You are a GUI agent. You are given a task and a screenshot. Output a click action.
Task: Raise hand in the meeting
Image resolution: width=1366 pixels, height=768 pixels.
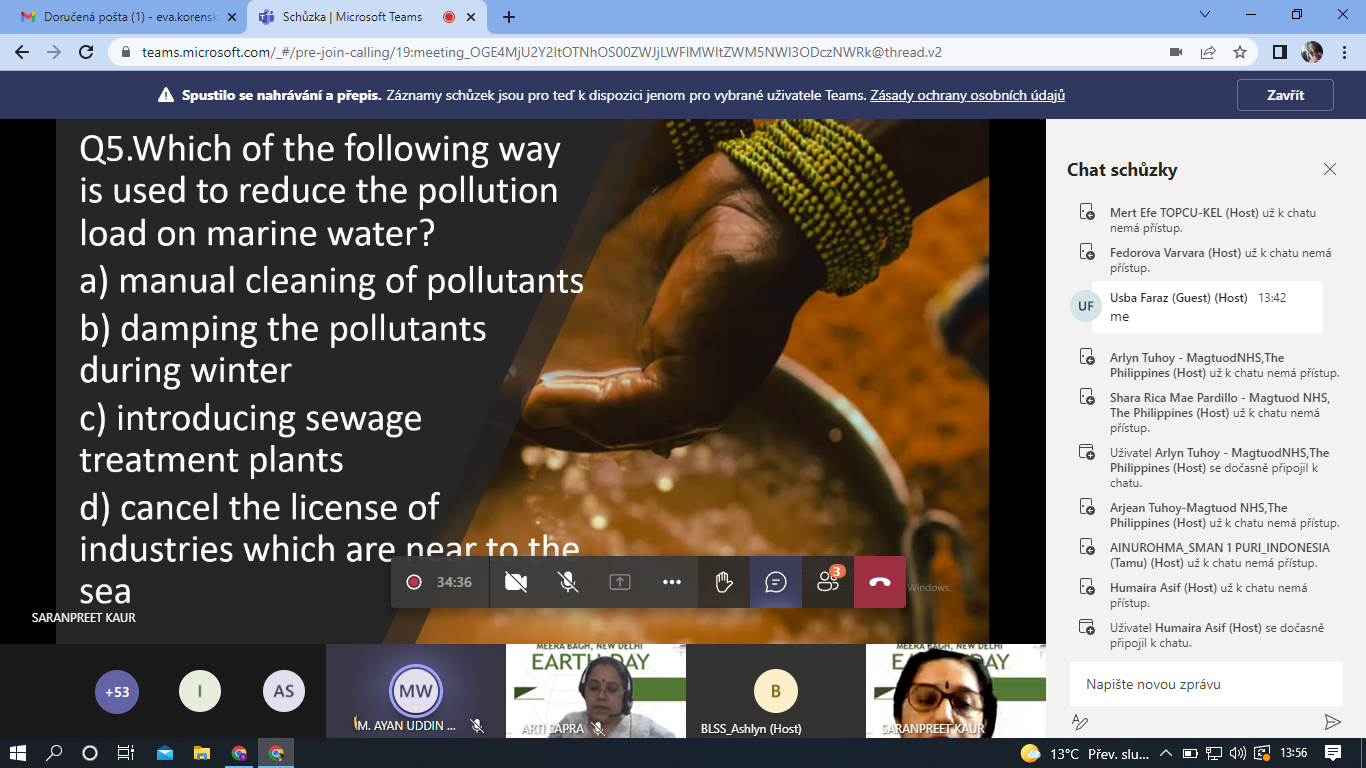pyautogui.click(x=724, y=582)
